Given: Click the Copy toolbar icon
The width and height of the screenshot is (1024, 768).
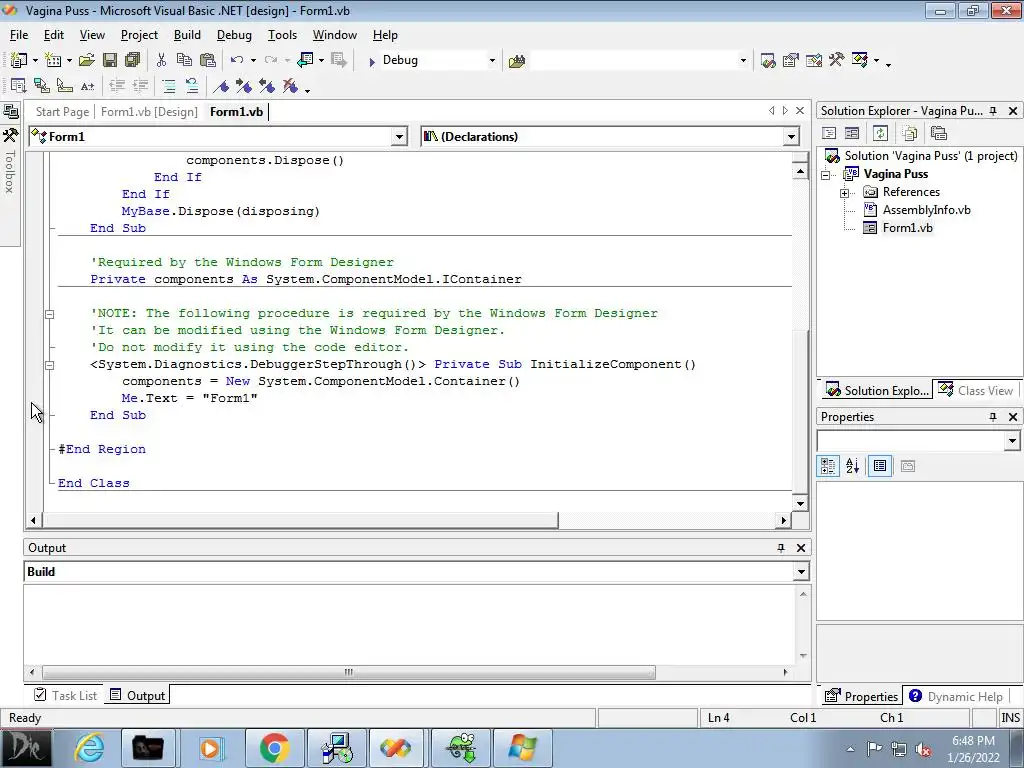Looking at the screenshot, I should point(185,60).
